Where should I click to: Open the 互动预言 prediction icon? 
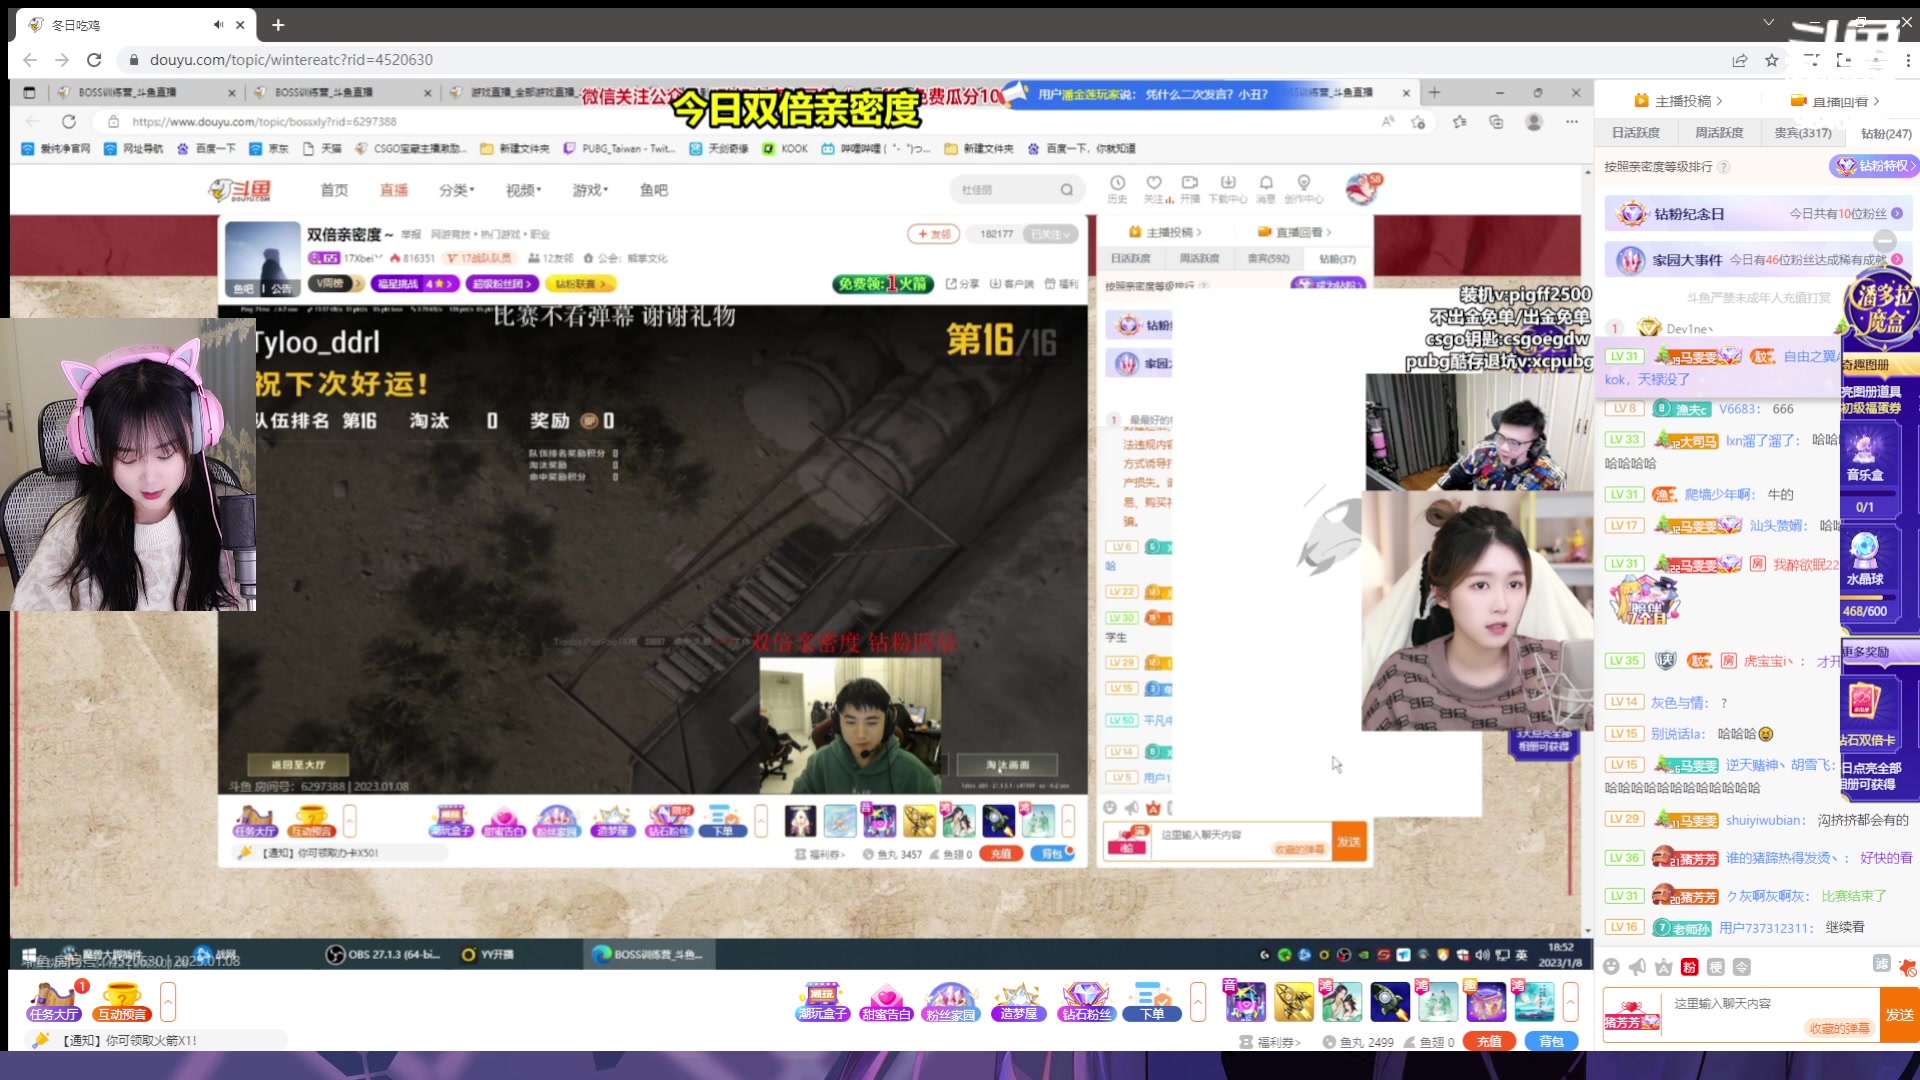(x=122, y=1001)
